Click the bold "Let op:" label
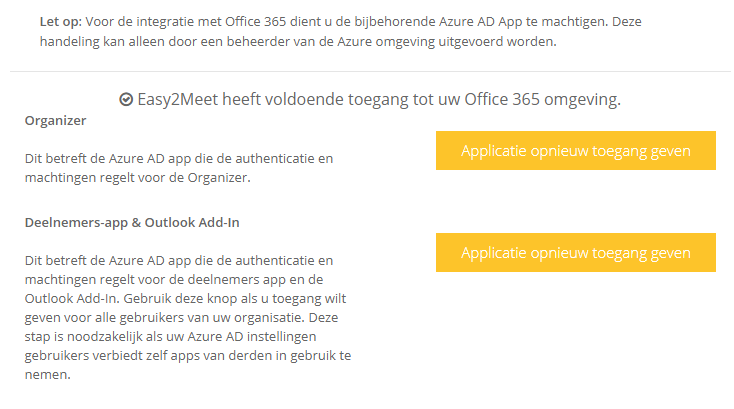The height and width of the screenshot is (409, 734). pos(61,22)
